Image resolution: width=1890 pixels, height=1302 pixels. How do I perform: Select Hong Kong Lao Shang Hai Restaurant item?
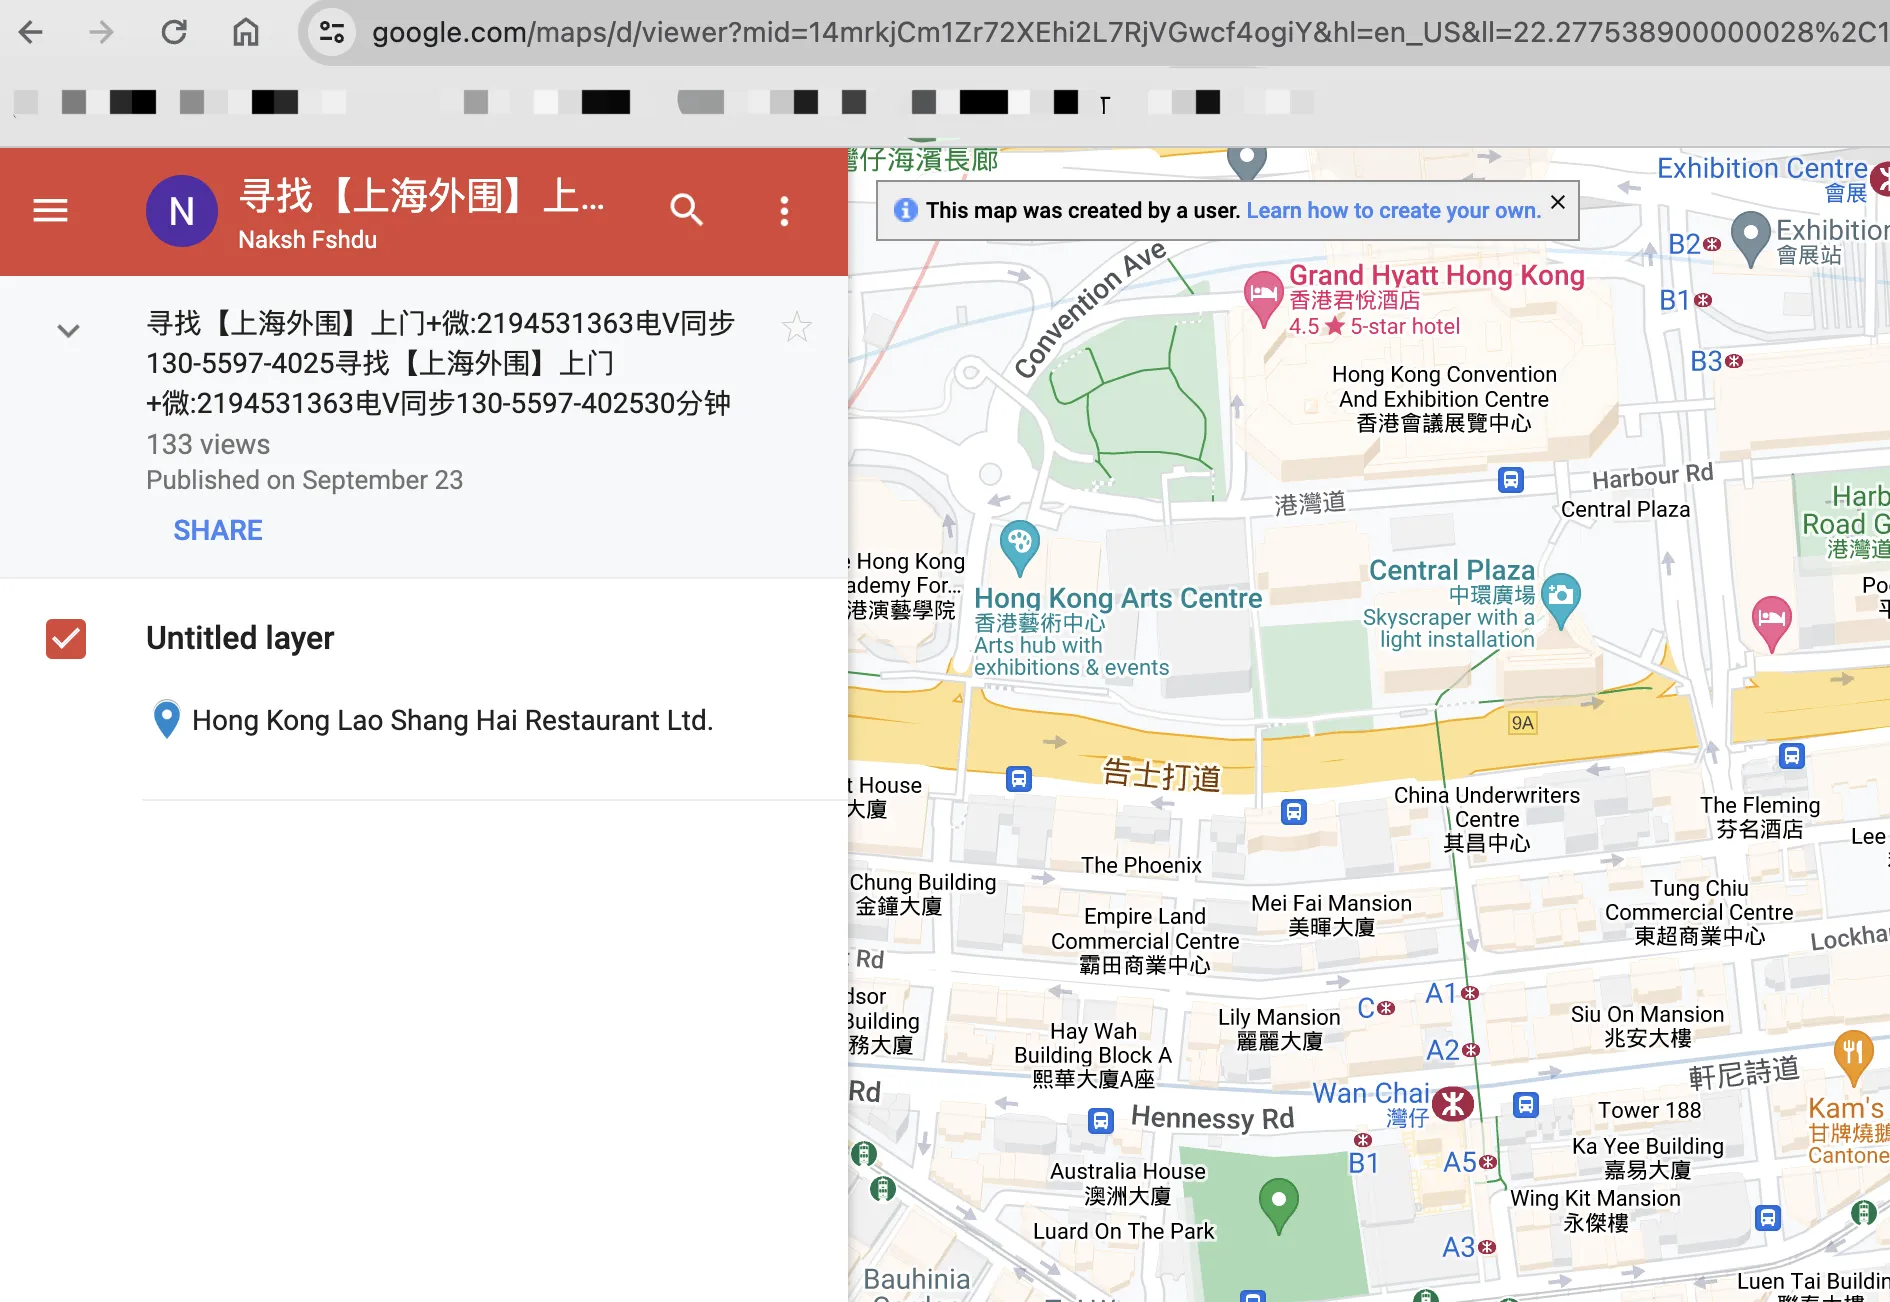[452, 720]
